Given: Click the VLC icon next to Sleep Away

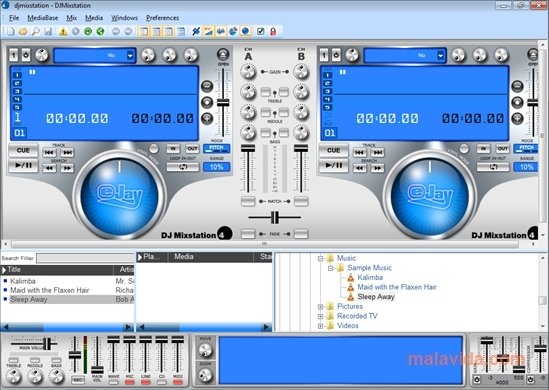Looking at the screenshot, I should click(x=350, y=297).
